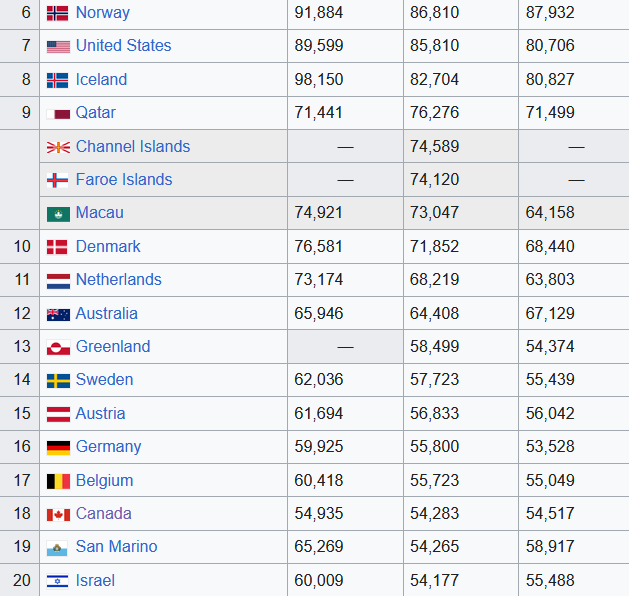The width and height of the screenshot is (629, 596).
Task: Click the Netherlands flag icon
Action: click(58, 281)
